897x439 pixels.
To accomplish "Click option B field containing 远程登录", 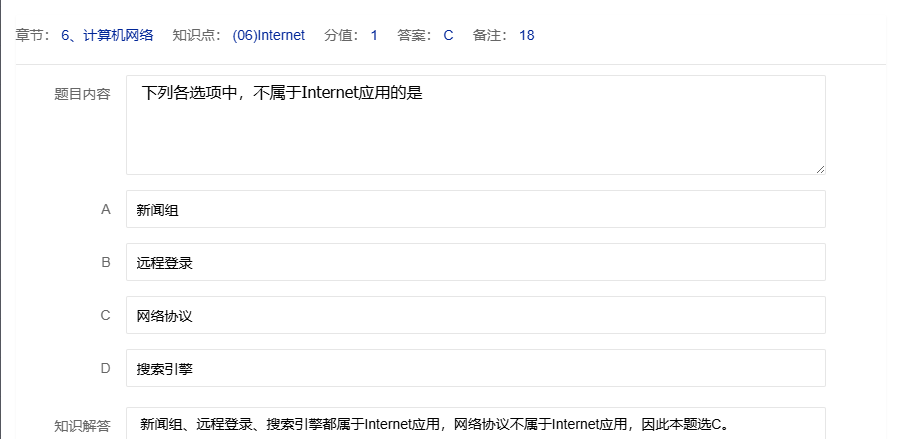I will tap(475, 262).
